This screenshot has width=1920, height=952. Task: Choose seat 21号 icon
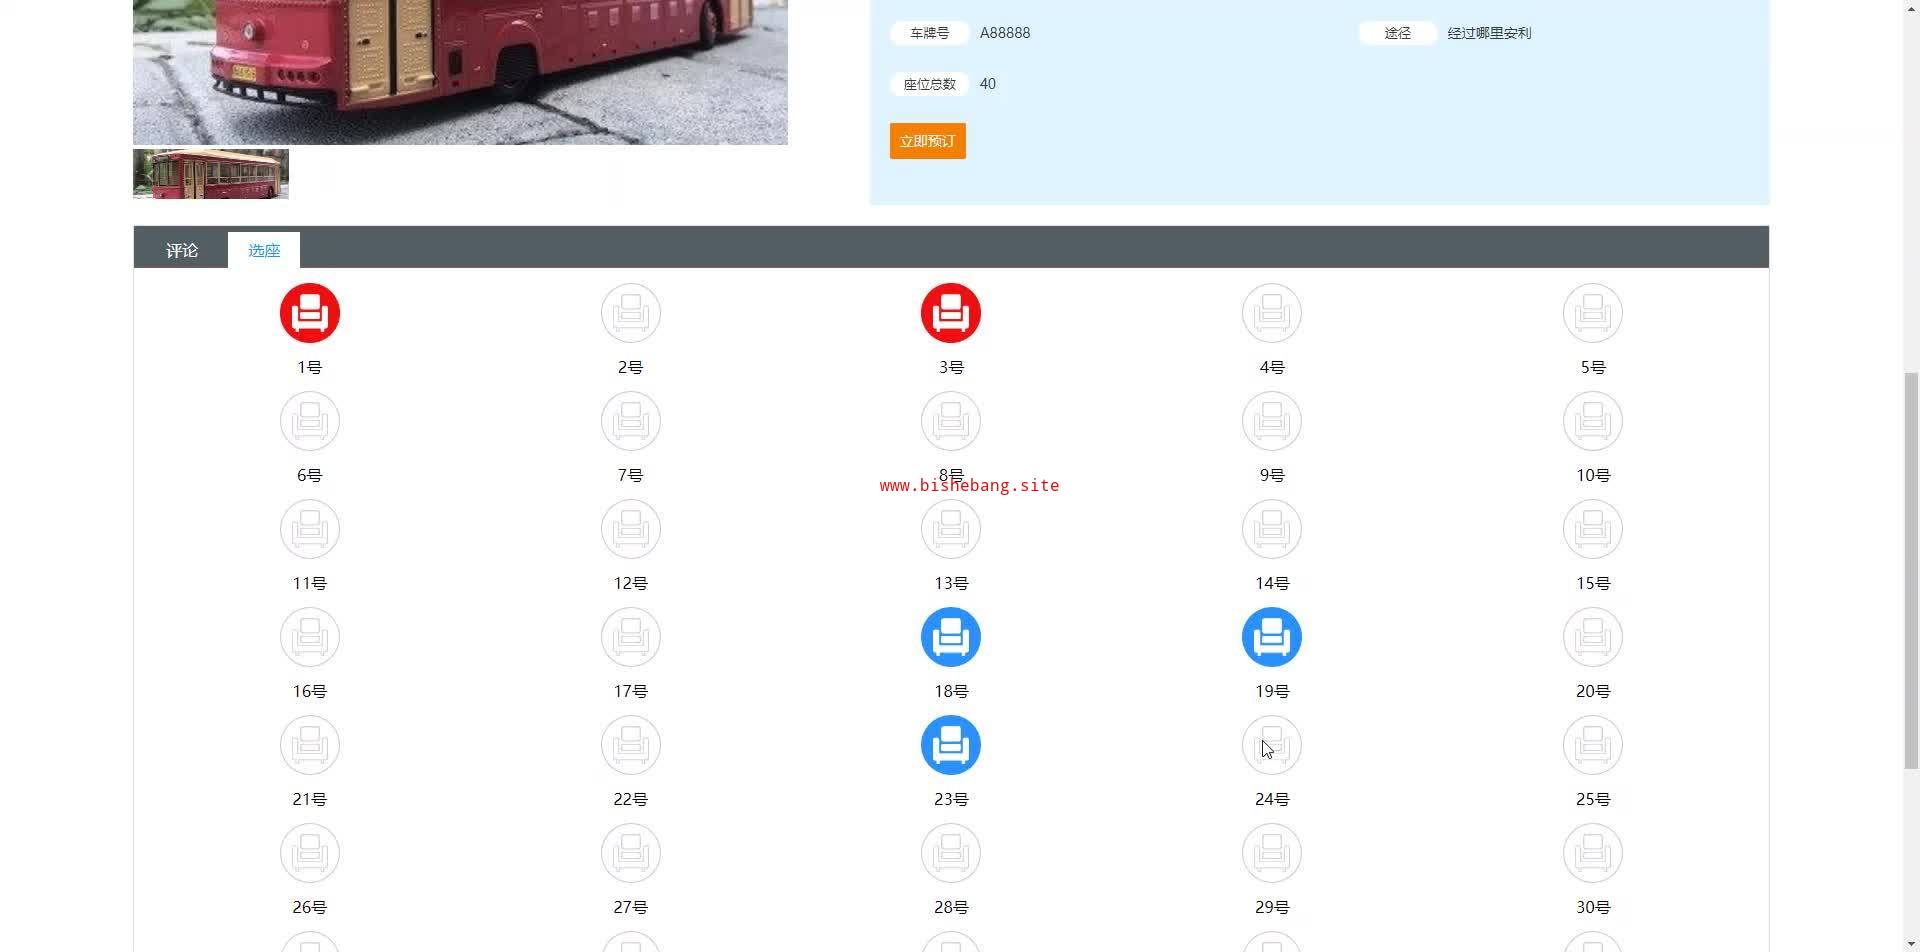point(310,745)
